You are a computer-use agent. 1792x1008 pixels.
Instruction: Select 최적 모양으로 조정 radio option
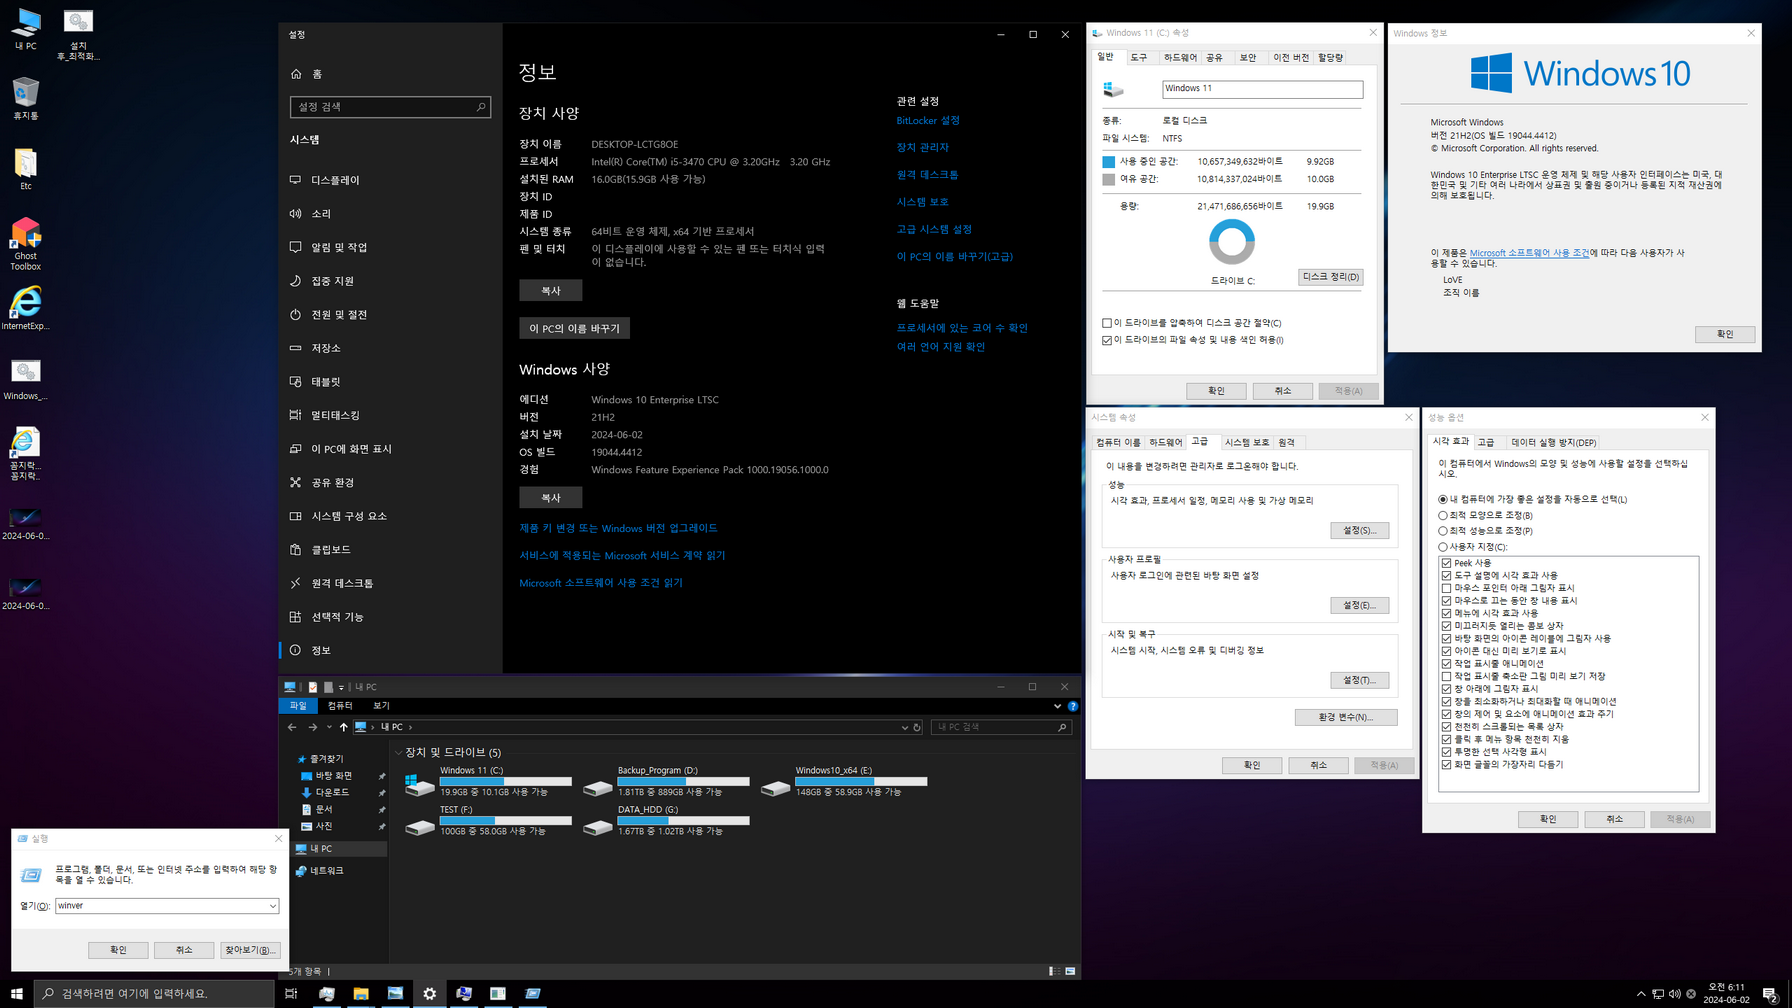coord(1442,515)
